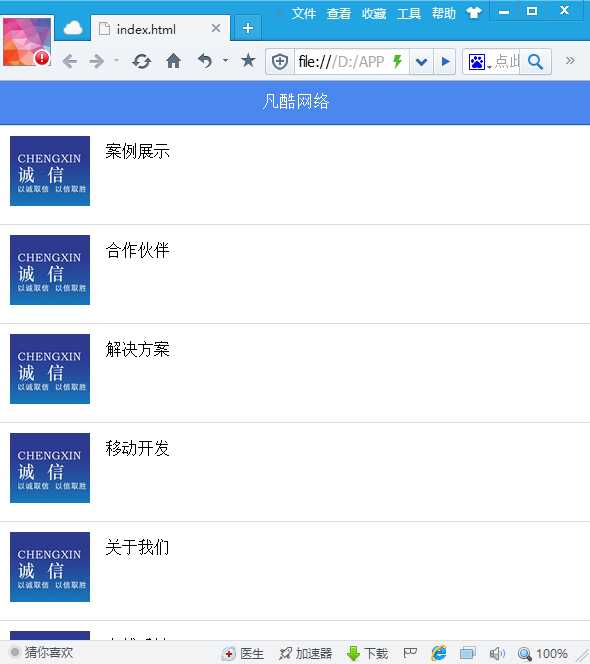Expand the undo history dropdown arrow
Screen dimensions: 590x664
226,61
